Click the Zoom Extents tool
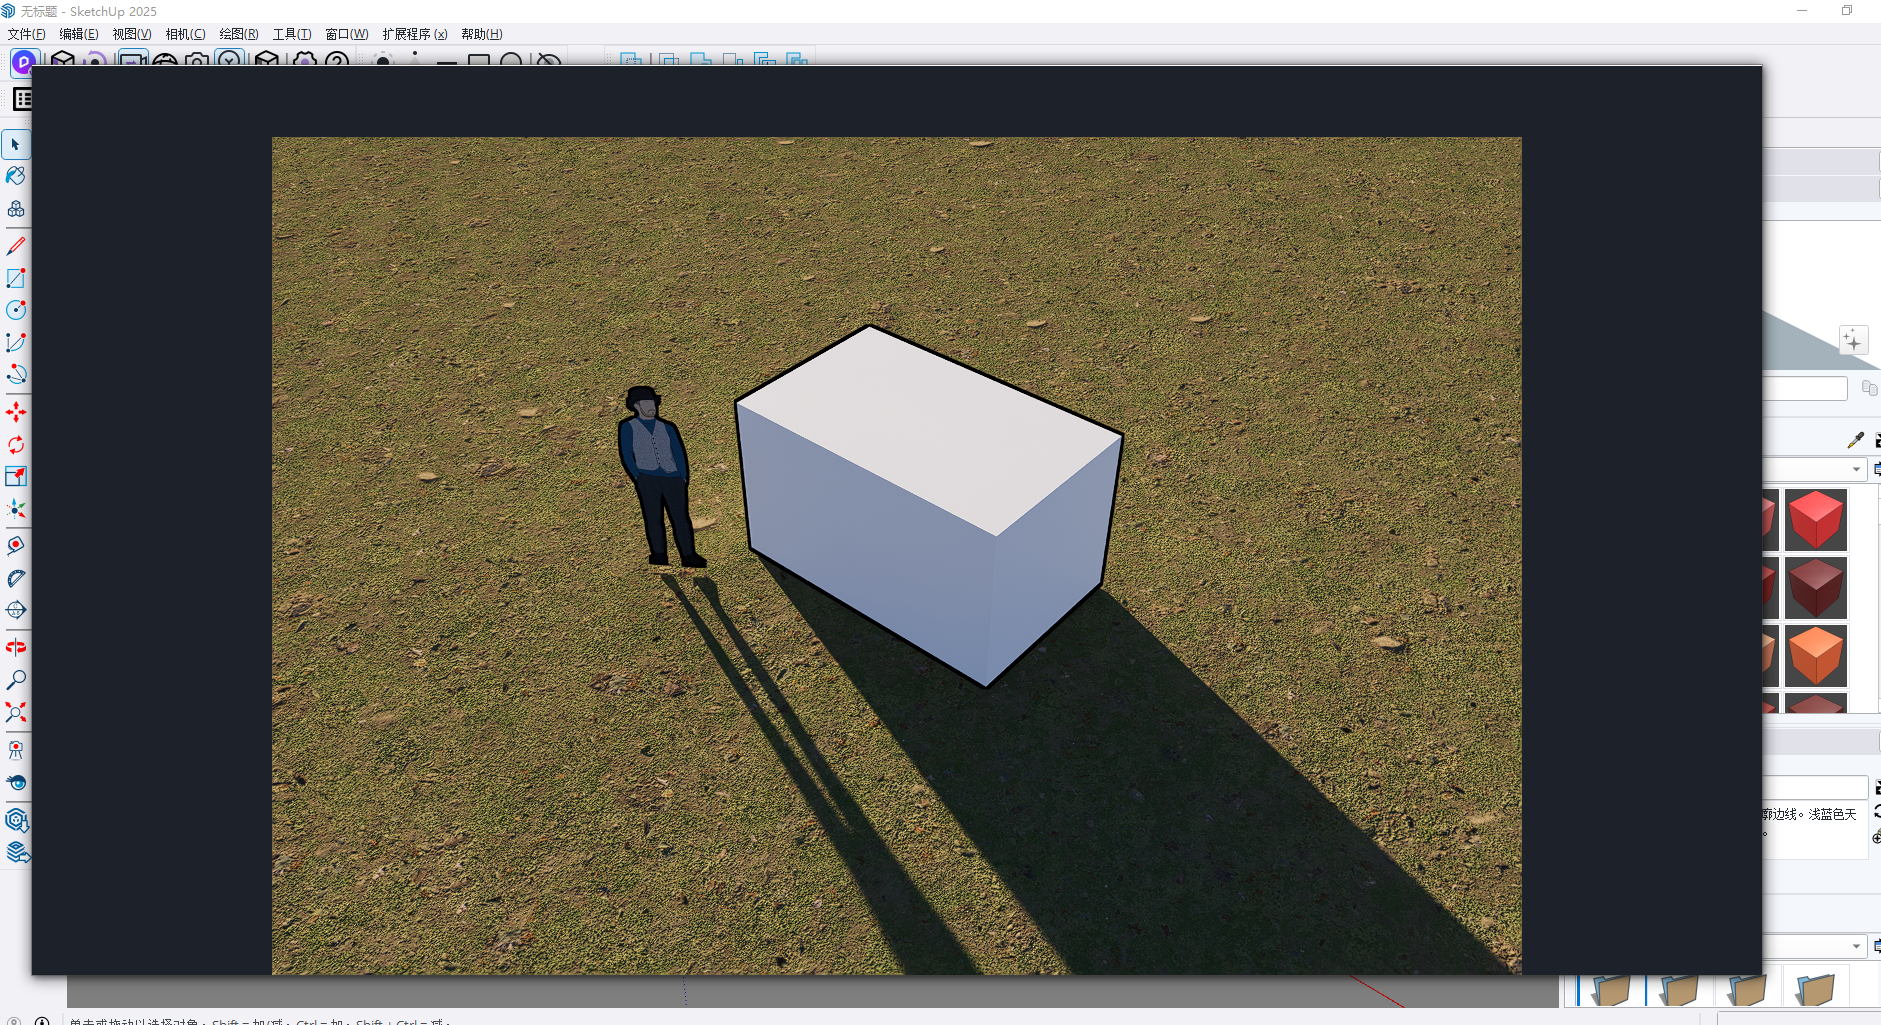This screenshot has height=1025, width=1881. tap(16, 713)
